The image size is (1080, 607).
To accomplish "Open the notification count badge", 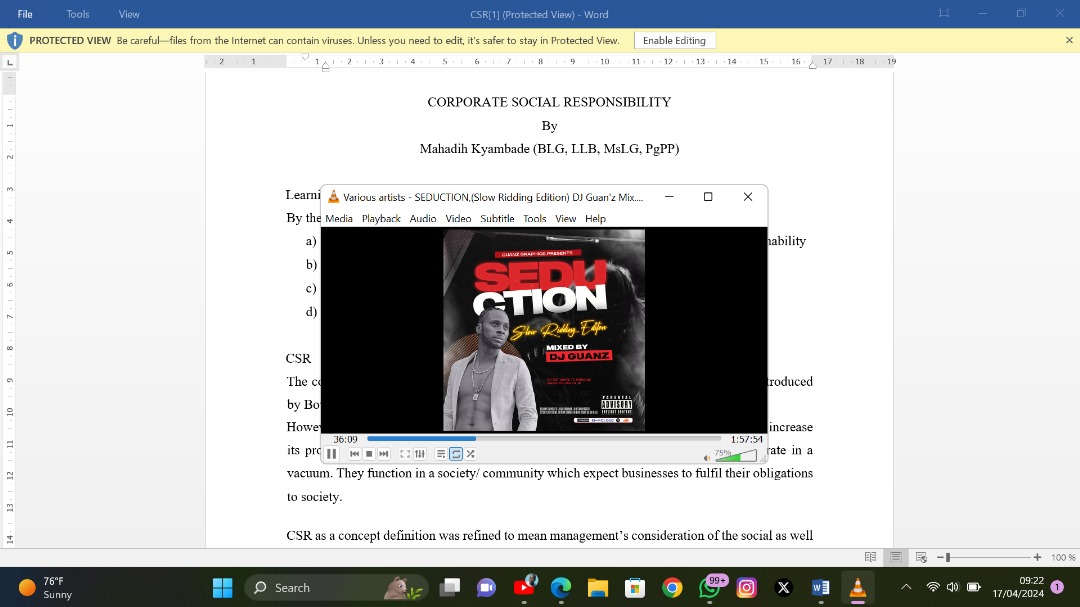I will pyautogui.click(x=1057, y=587).
